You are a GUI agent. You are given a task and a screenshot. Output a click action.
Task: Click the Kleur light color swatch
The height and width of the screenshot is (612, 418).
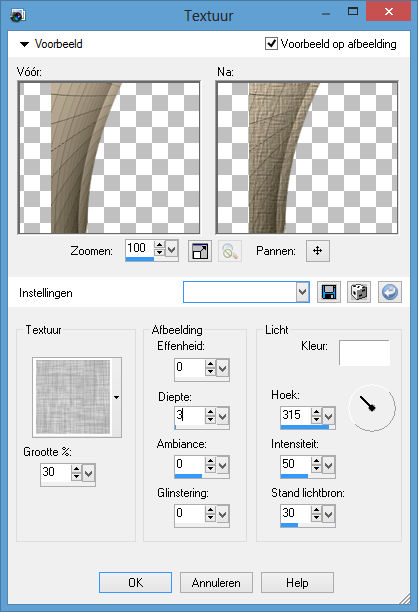[x=365, y=353]
